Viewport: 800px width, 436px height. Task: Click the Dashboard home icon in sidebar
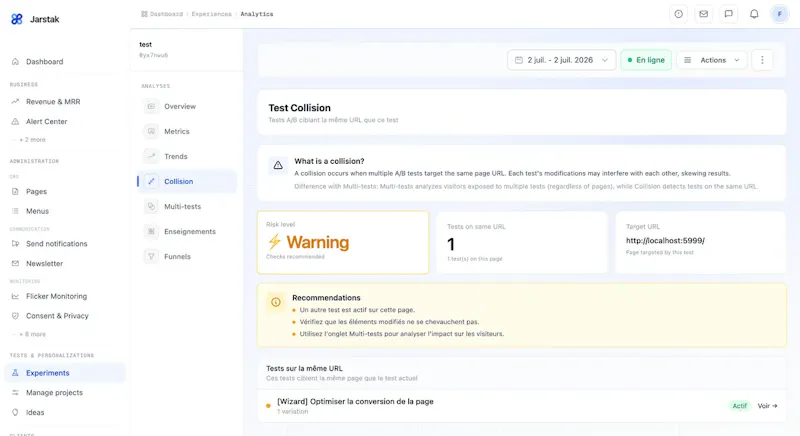pyautogui.click(x=15, y=62)
